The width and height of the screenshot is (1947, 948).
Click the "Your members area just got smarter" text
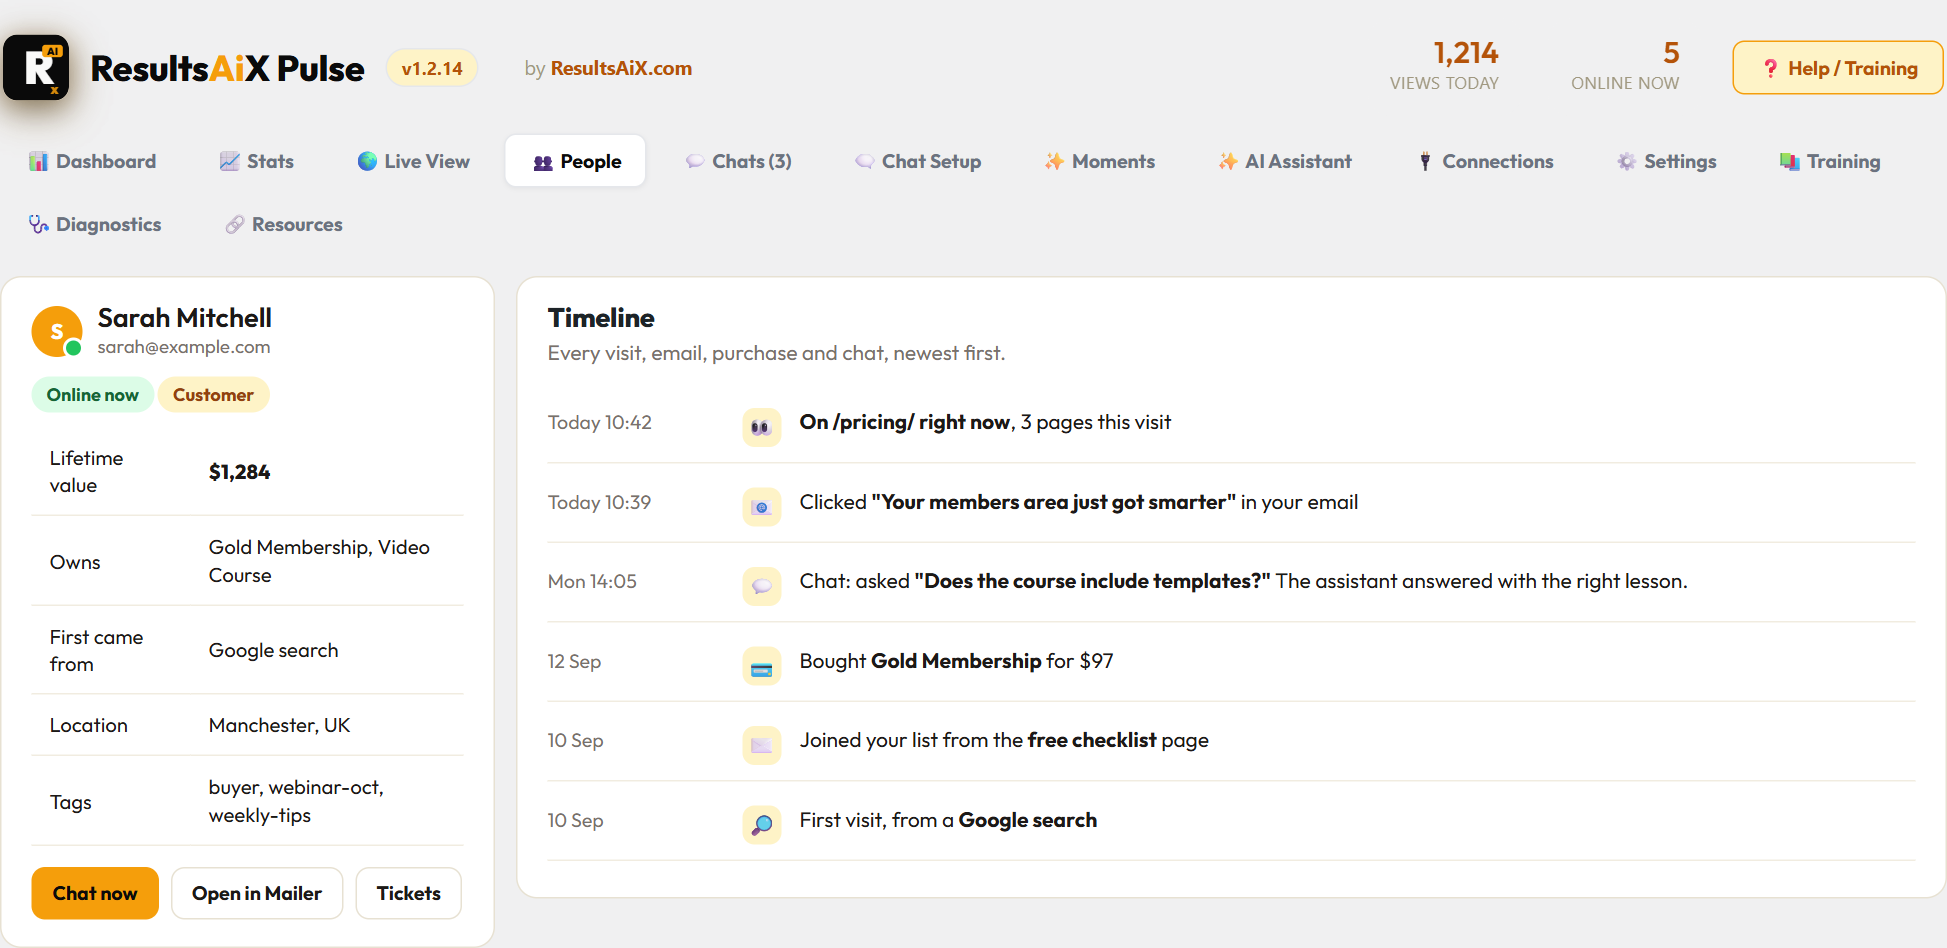click(1053, 502)
